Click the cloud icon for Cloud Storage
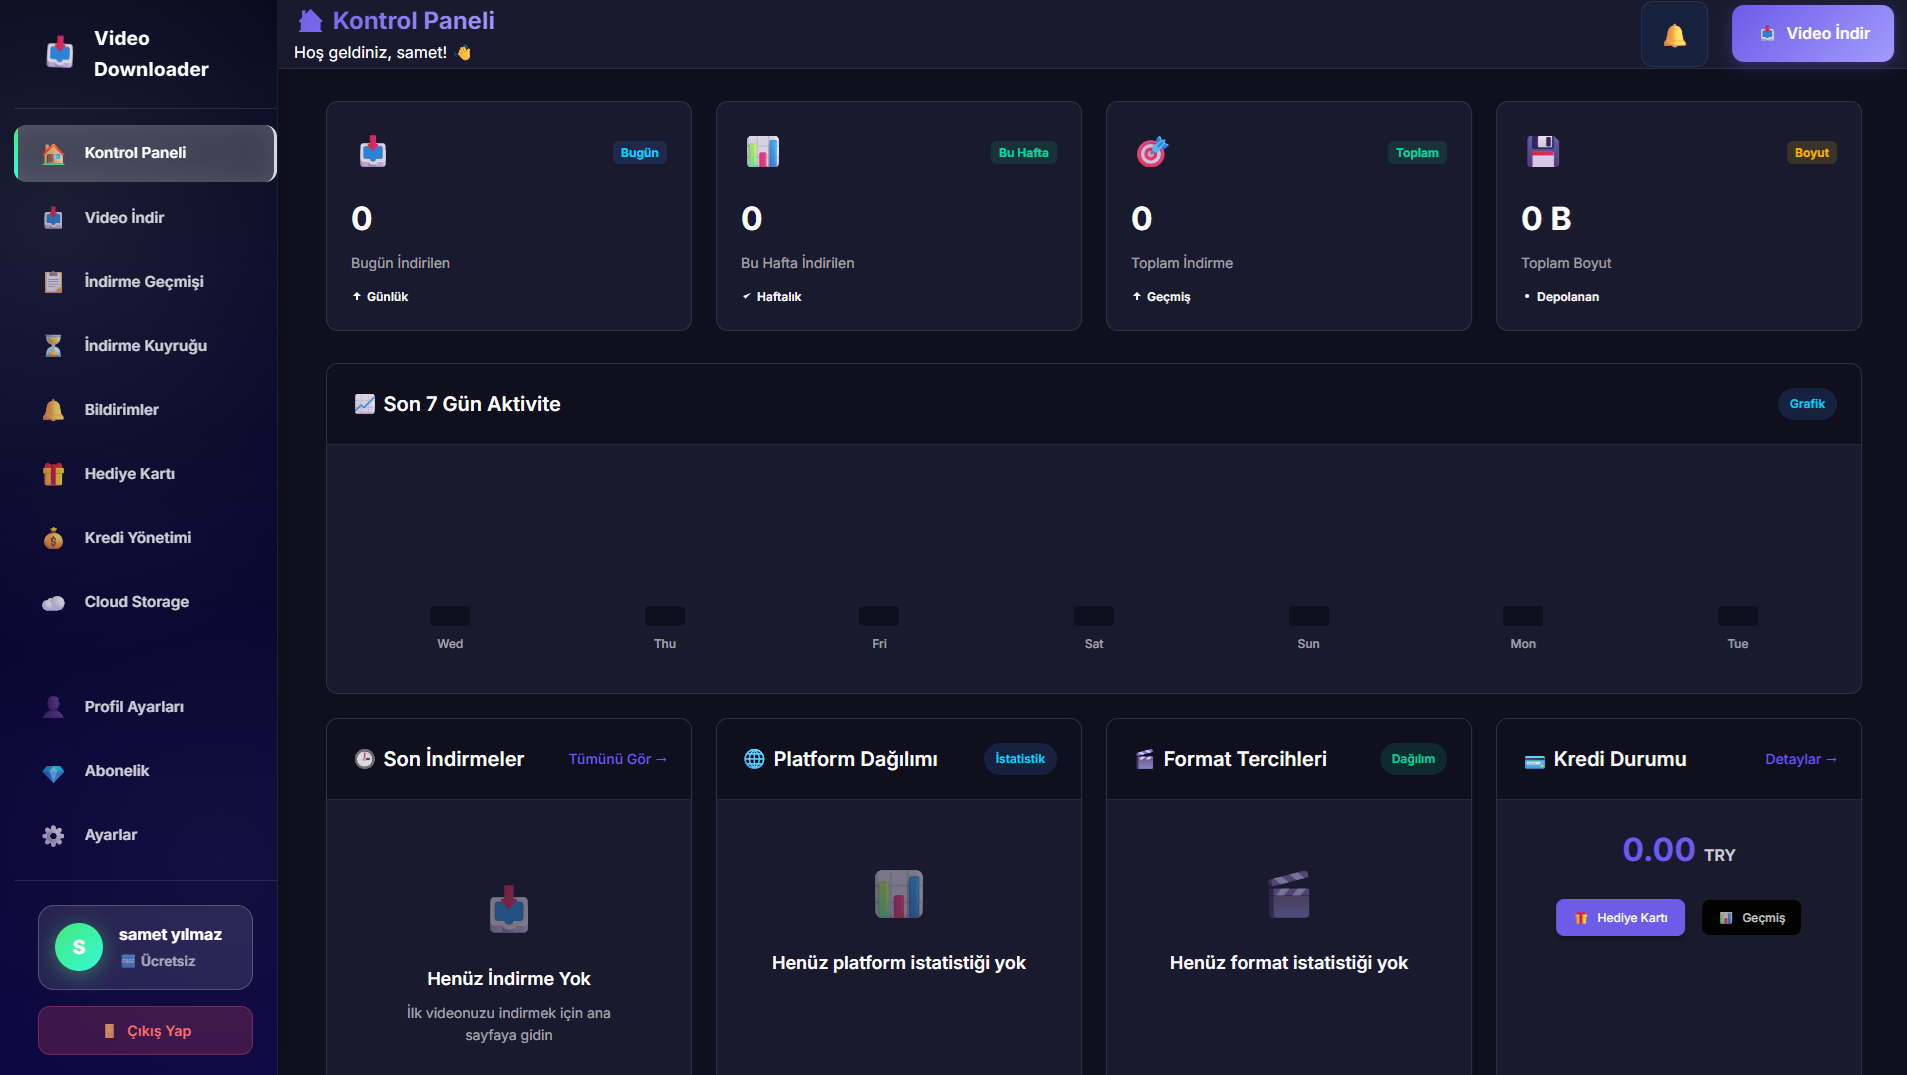1907x1075 pixels. (x=54, y=602)
